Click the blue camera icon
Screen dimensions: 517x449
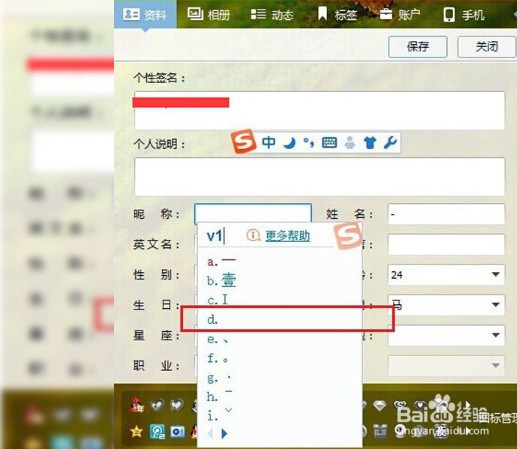coord(177,432)
